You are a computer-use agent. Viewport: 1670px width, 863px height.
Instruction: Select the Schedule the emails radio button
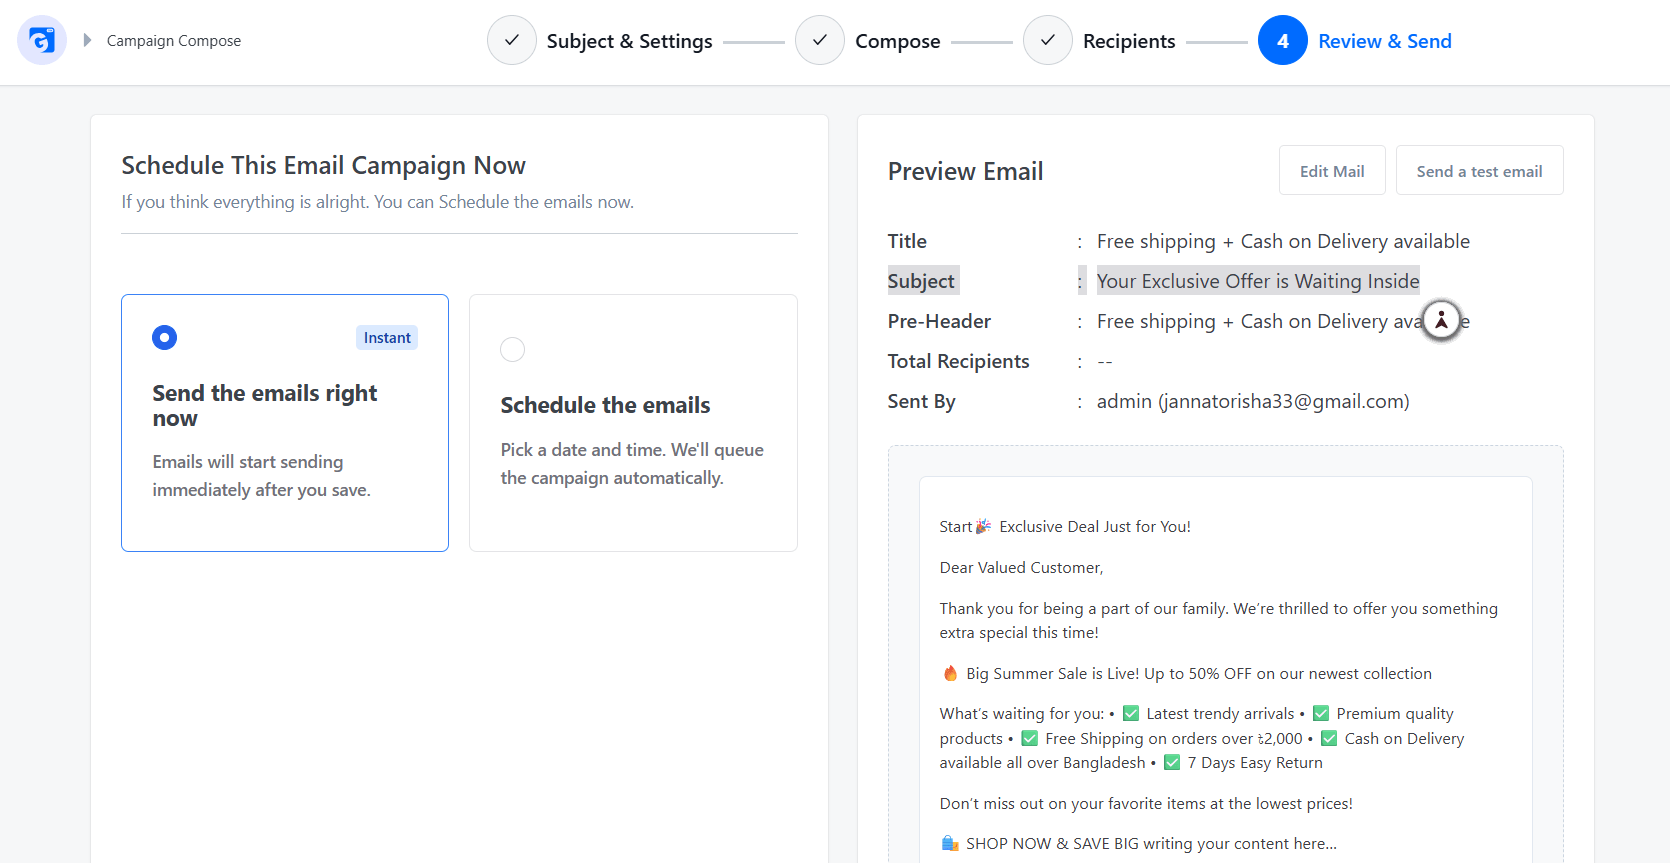coord(512,349)
